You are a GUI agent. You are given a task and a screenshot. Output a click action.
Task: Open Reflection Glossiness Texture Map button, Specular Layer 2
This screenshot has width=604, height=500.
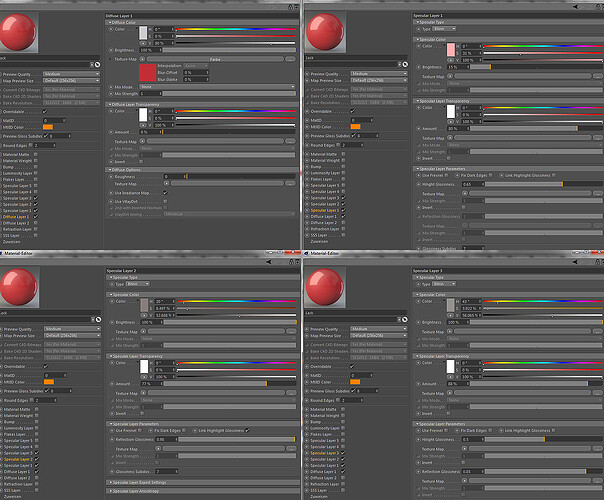(x=158, y=449)
